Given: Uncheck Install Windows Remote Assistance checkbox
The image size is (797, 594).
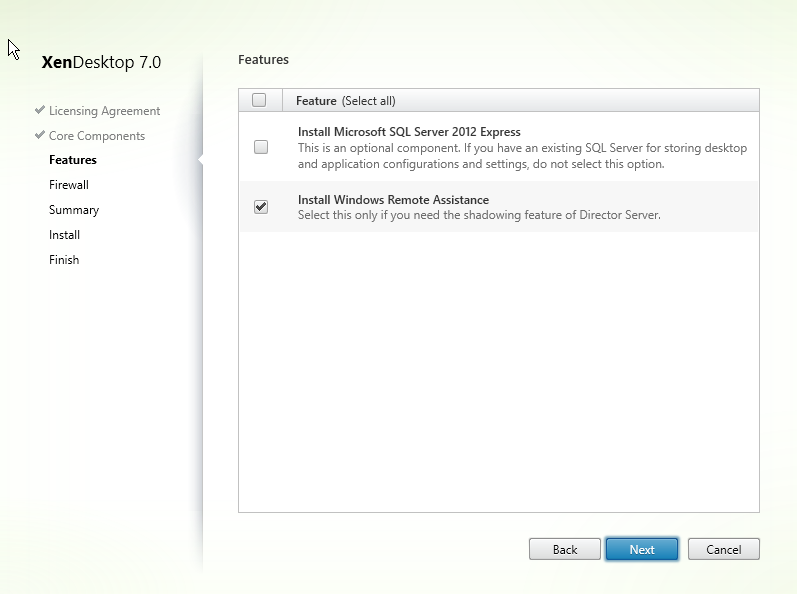Looking at the screenshot, I should click(x=261, y=207).
